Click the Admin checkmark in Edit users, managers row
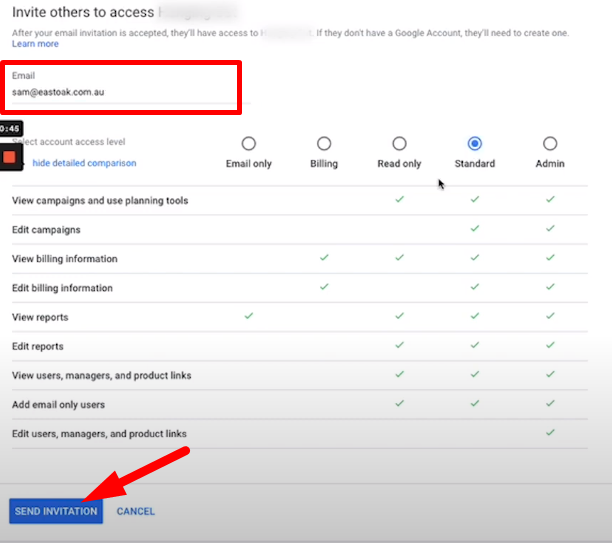The image size is (612, 543). click(x=550, y=432)
